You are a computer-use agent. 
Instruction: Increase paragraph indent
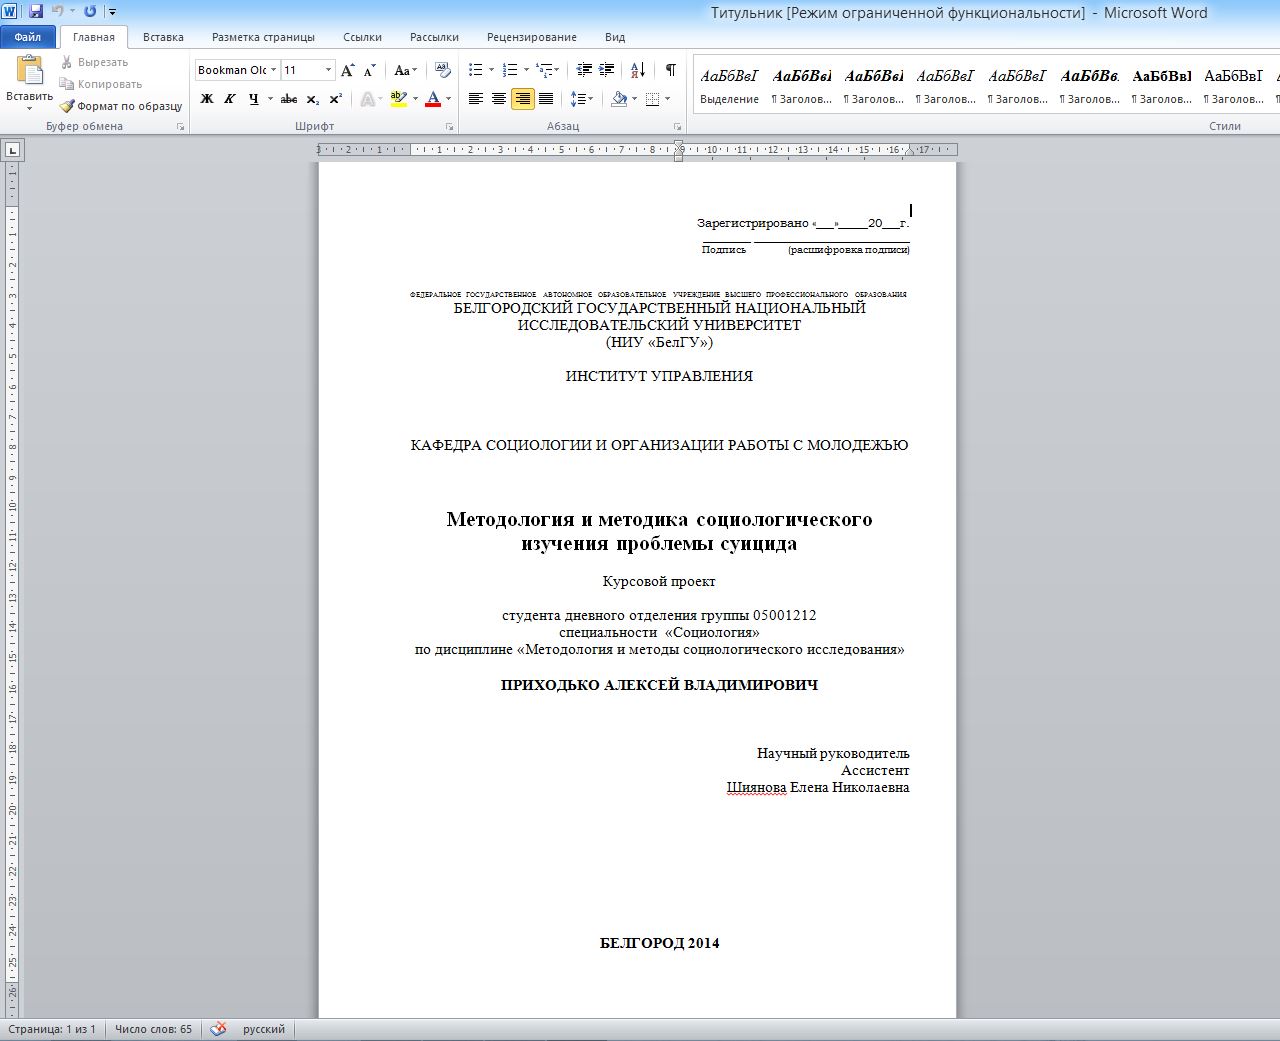[607, 70]
